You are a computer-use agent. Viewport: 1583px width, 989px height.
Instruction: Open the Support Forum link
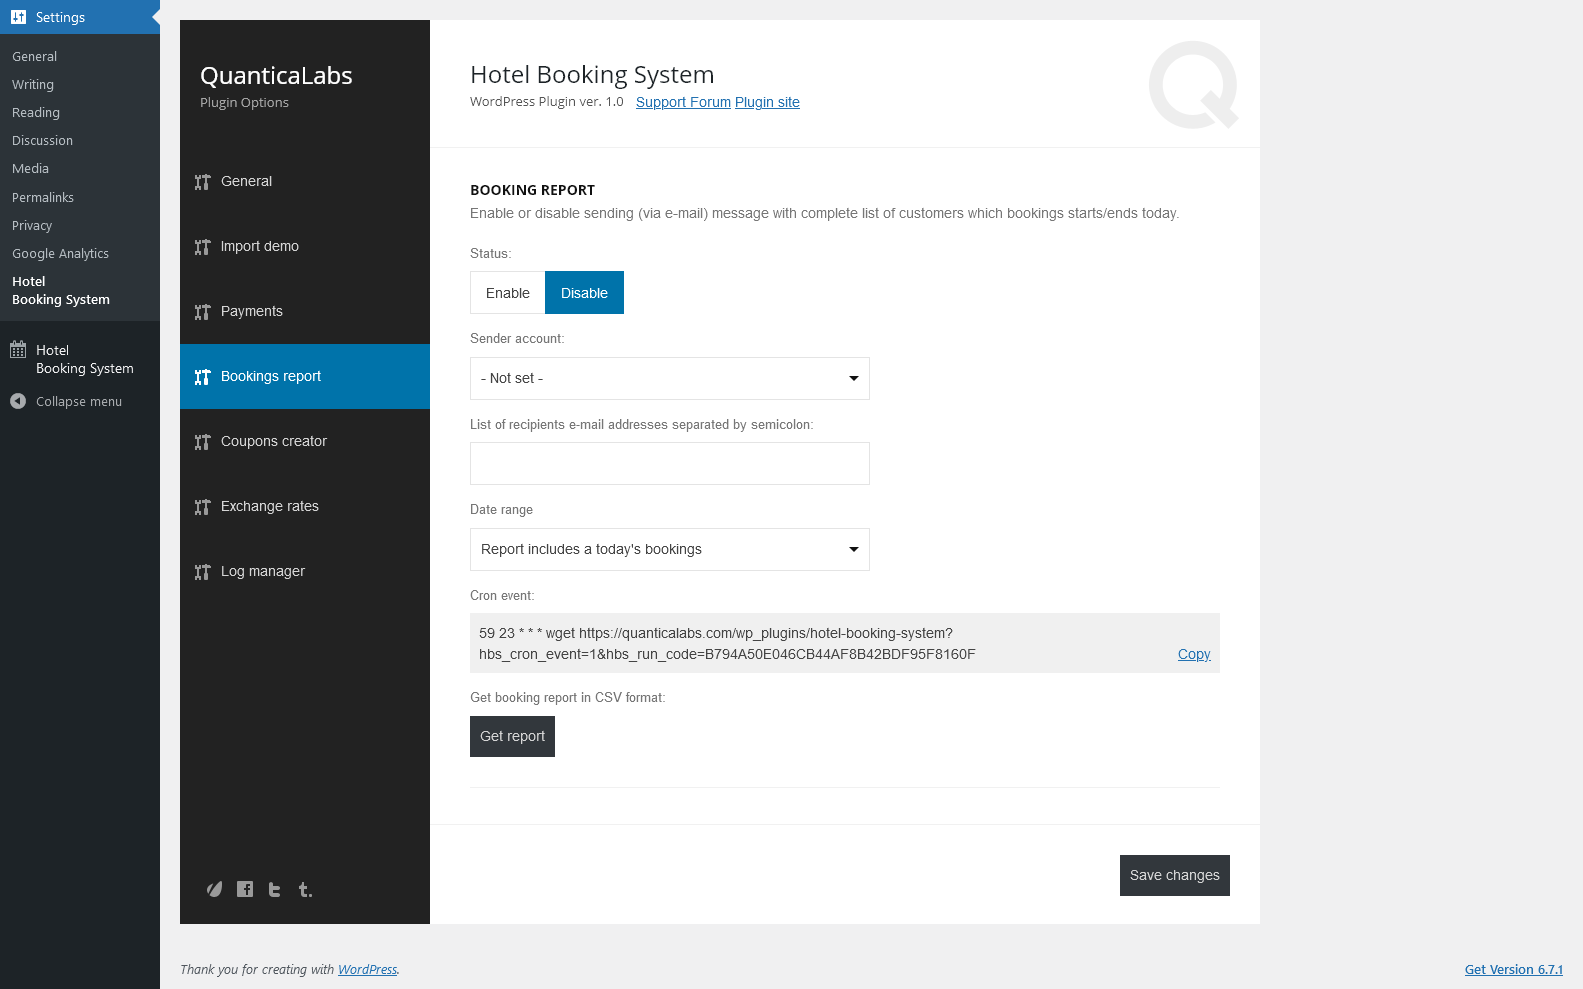point(683,102)
